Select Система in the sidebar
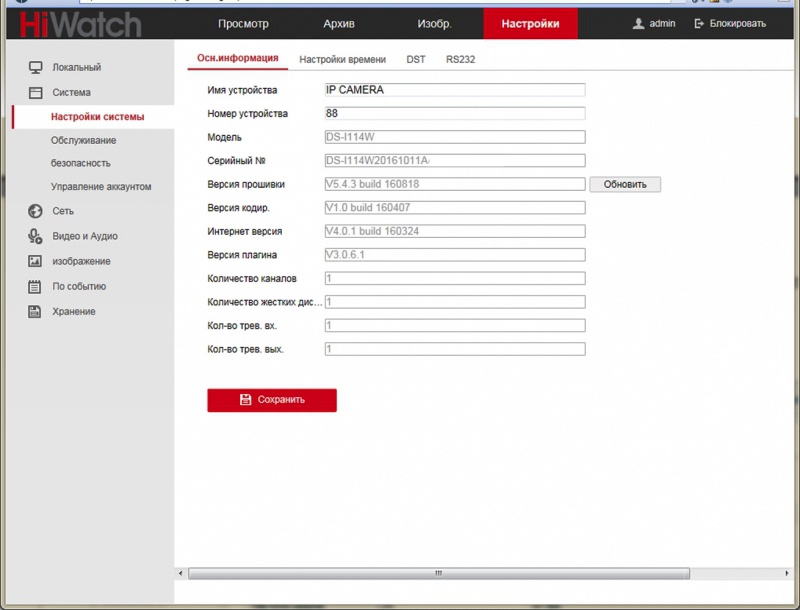The image size is (800, 610). click(x=71, y=92)
